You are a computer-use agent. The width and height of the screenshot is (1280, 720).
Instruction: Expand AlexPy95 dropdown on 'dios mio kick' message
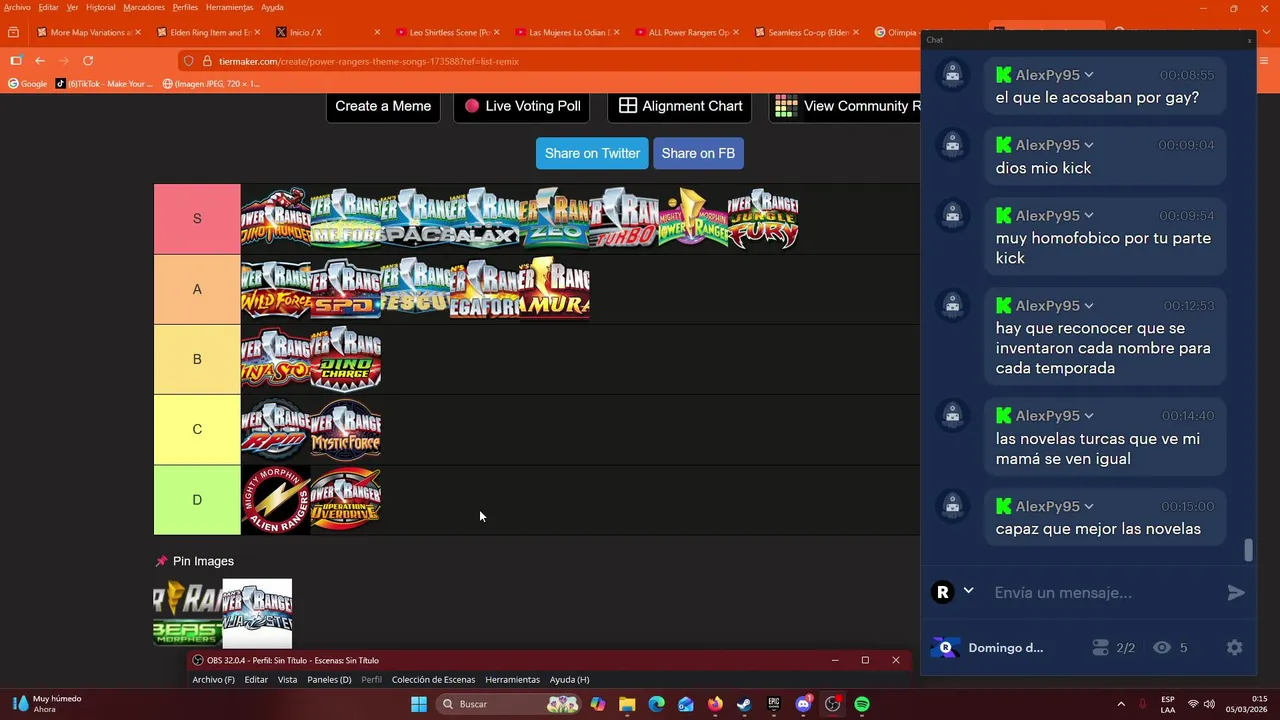(x=1089, y=146)
